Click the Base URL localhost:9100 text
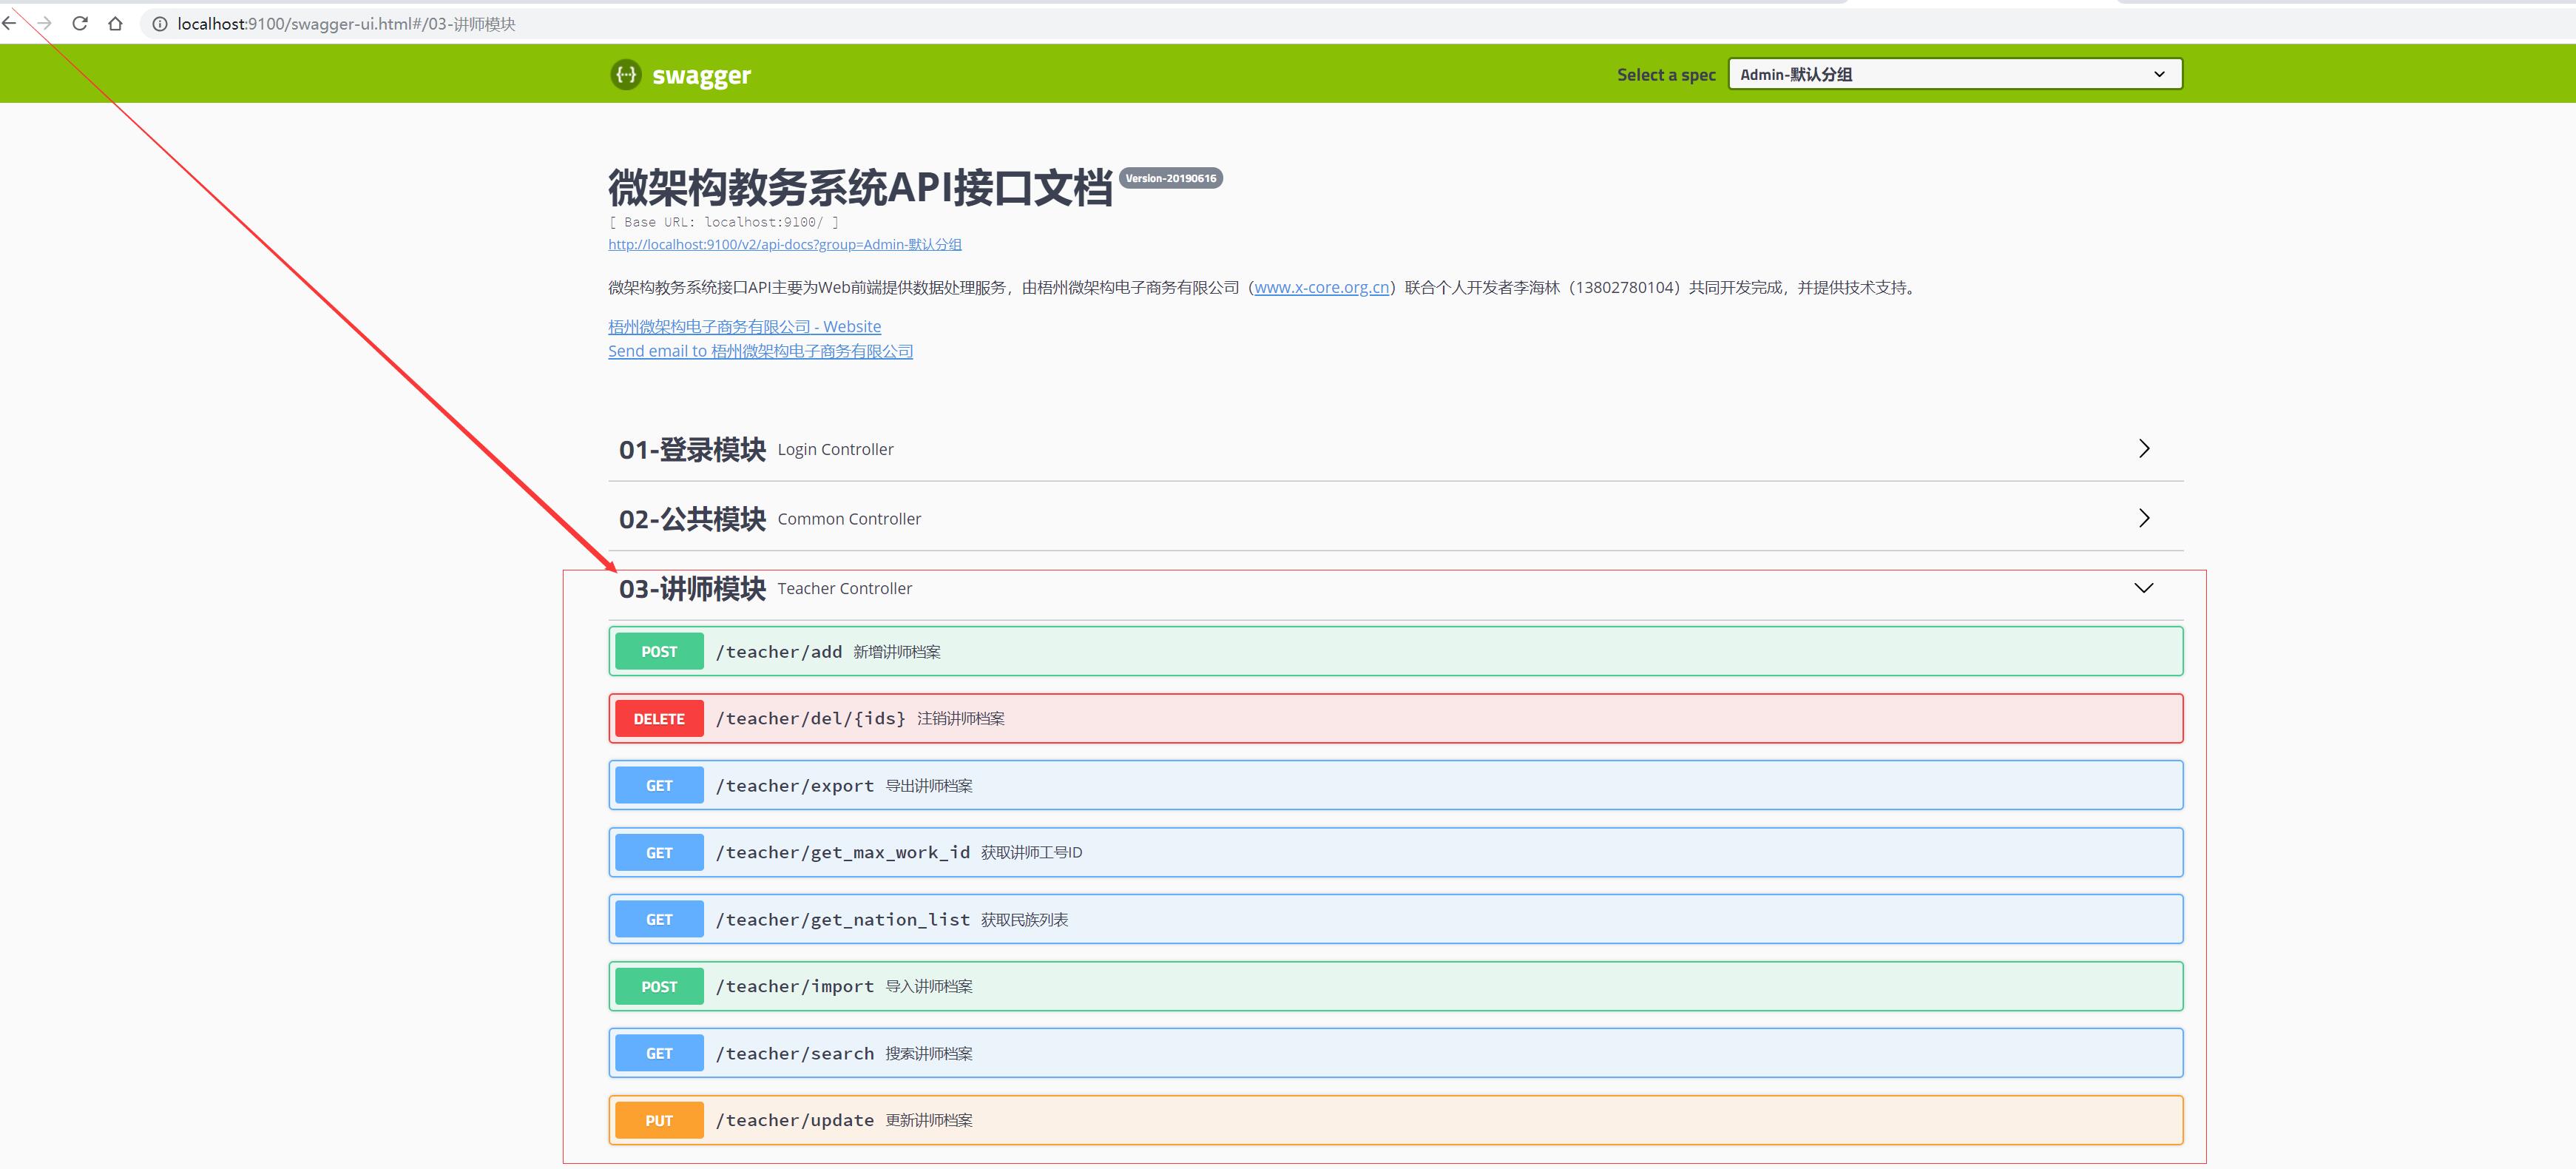Image resolution: width=2576 pixels, height=1169 pixels. tap(724, 222)
